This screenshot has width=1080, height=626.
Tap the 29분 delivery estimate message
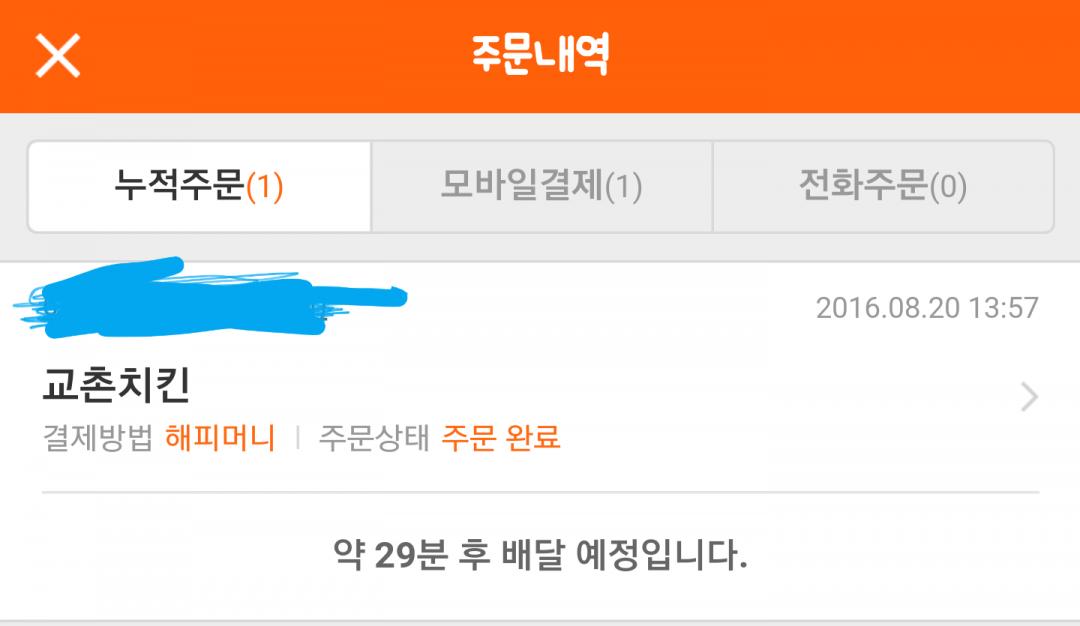[540, 554]
